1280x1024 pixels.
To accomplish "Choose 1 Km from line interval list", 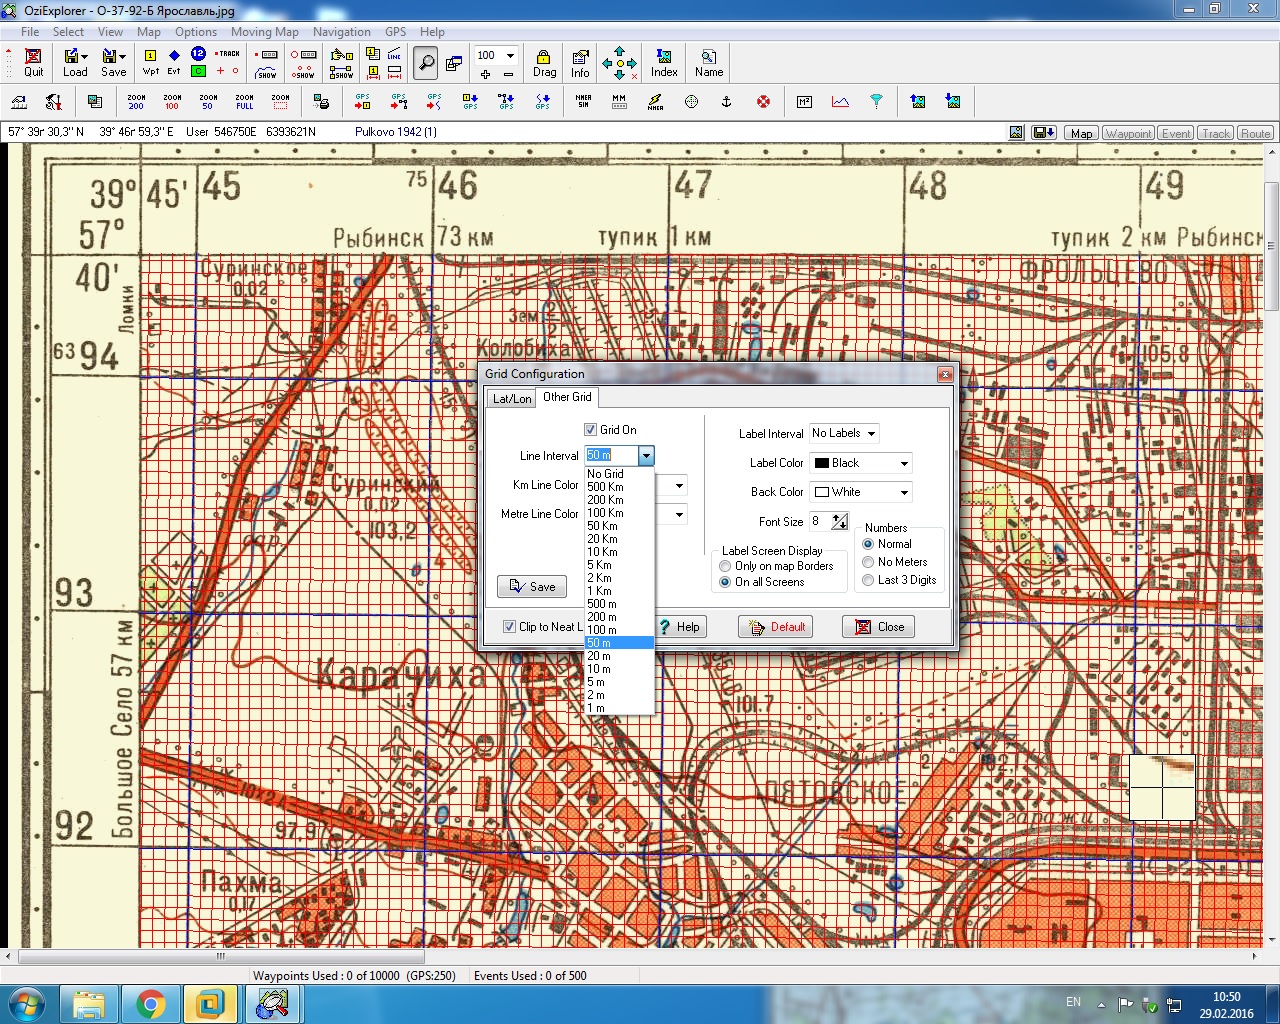I will point(600,591).
